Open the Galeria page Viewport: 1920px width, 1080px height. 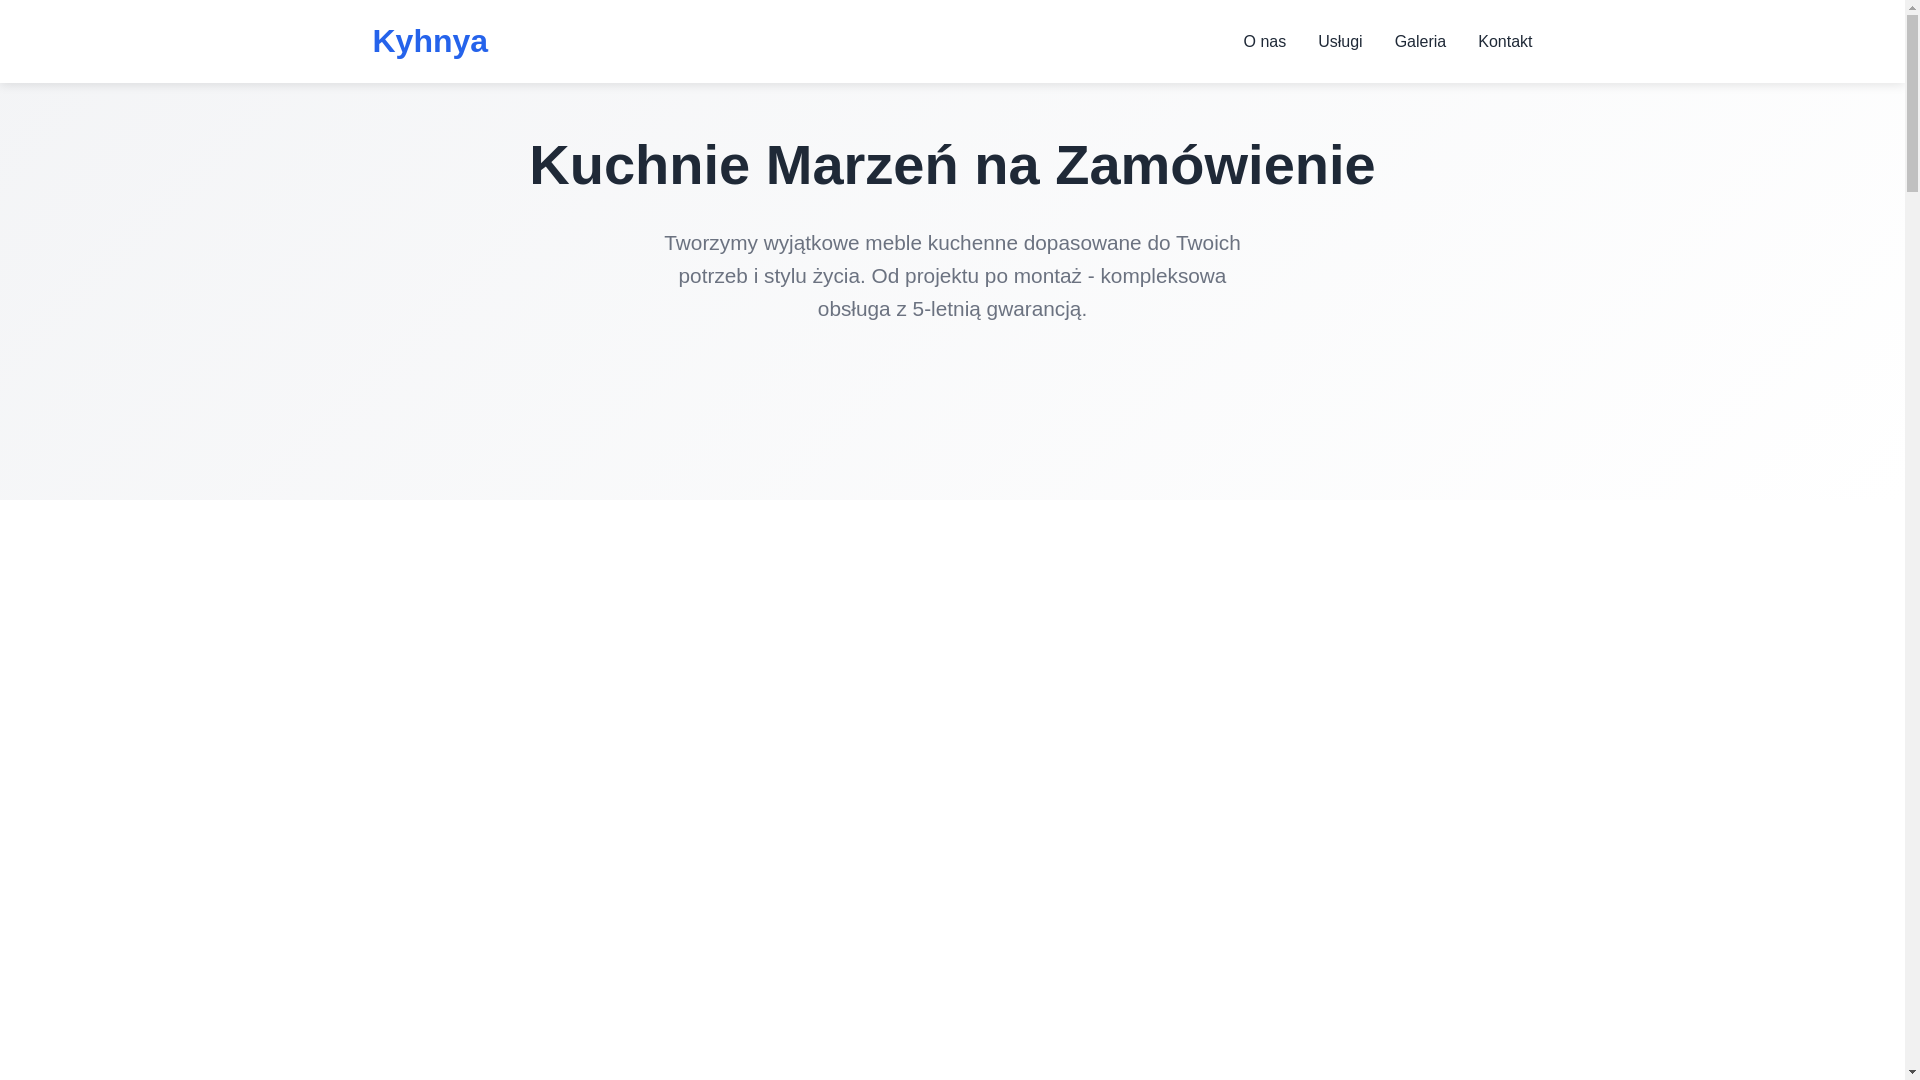pyautogui.click(x=1420, y=42)
